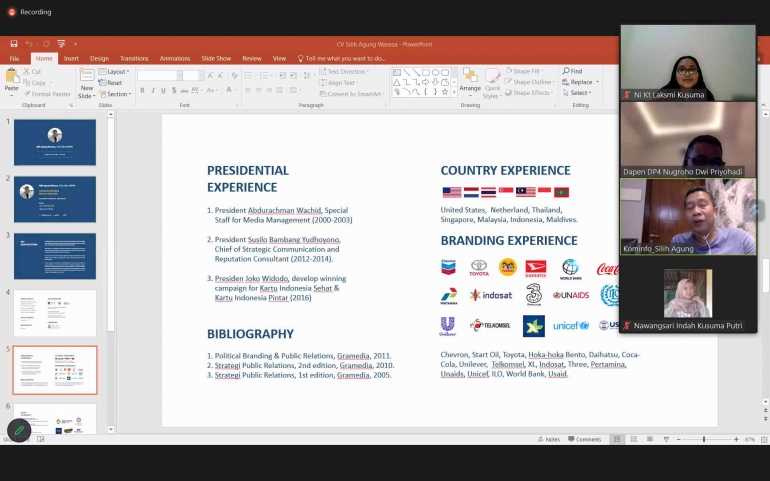Click the Convert to SmartArt button
Image resolution: width=770 pixels, height=481 pixels.
pos(351,94)
